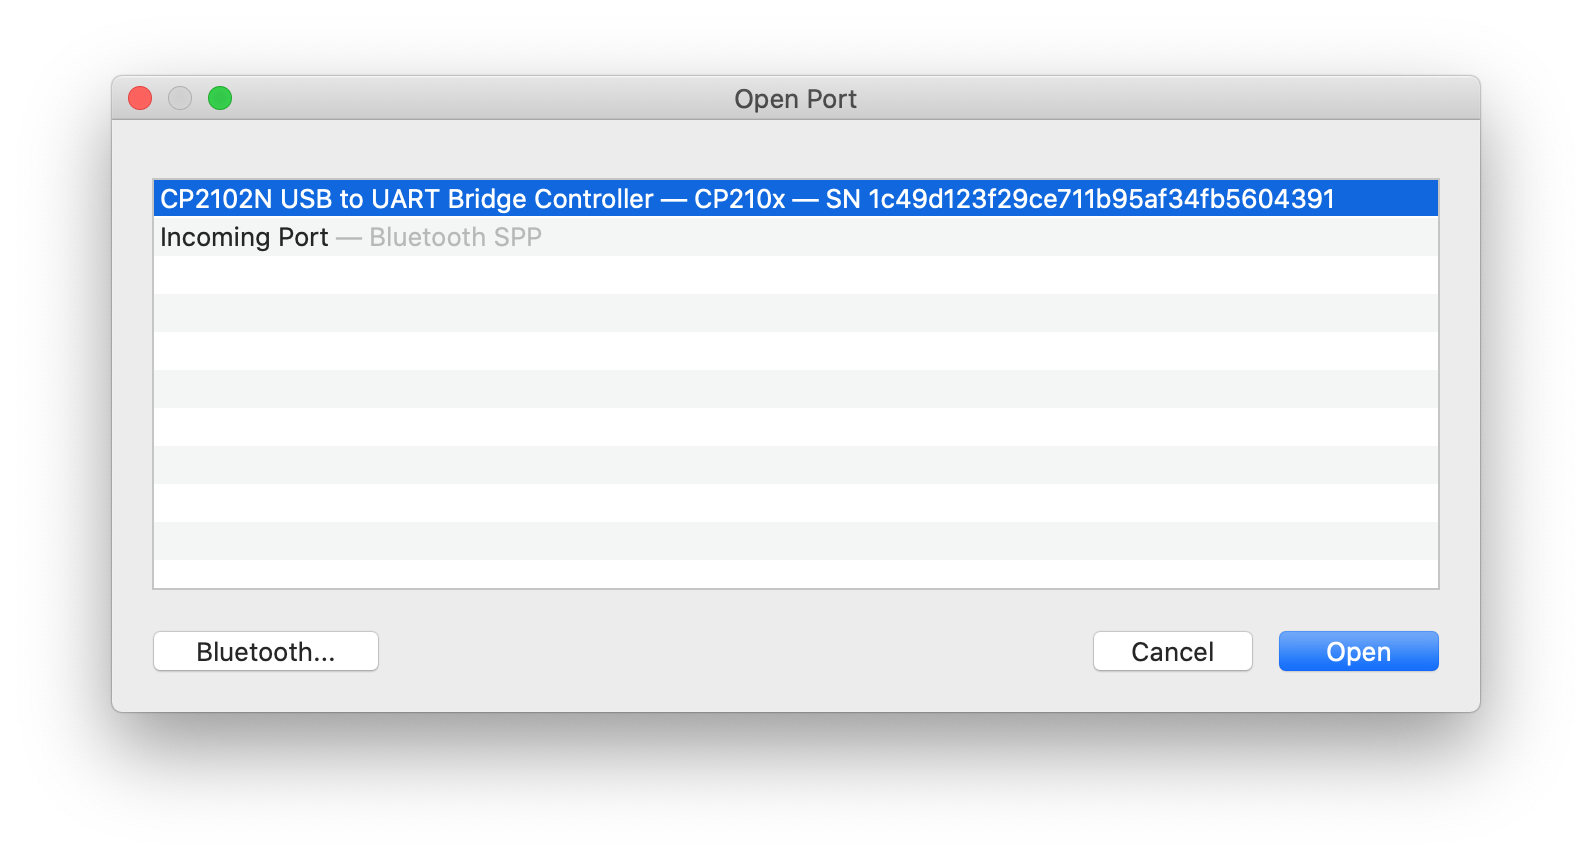
Task: Click the Bluetooth SPP label
Action: click(x=455, y=237)
